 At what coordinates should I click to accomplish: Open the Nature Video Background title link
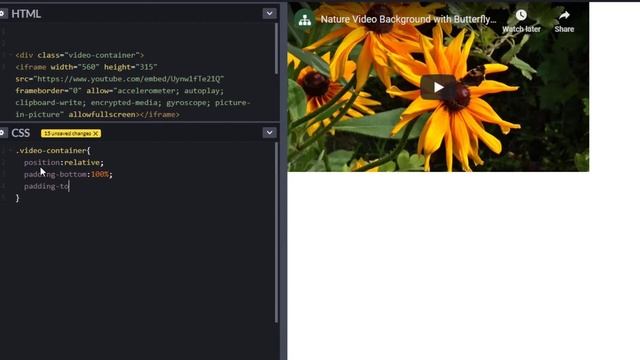[x=408, y=19]
